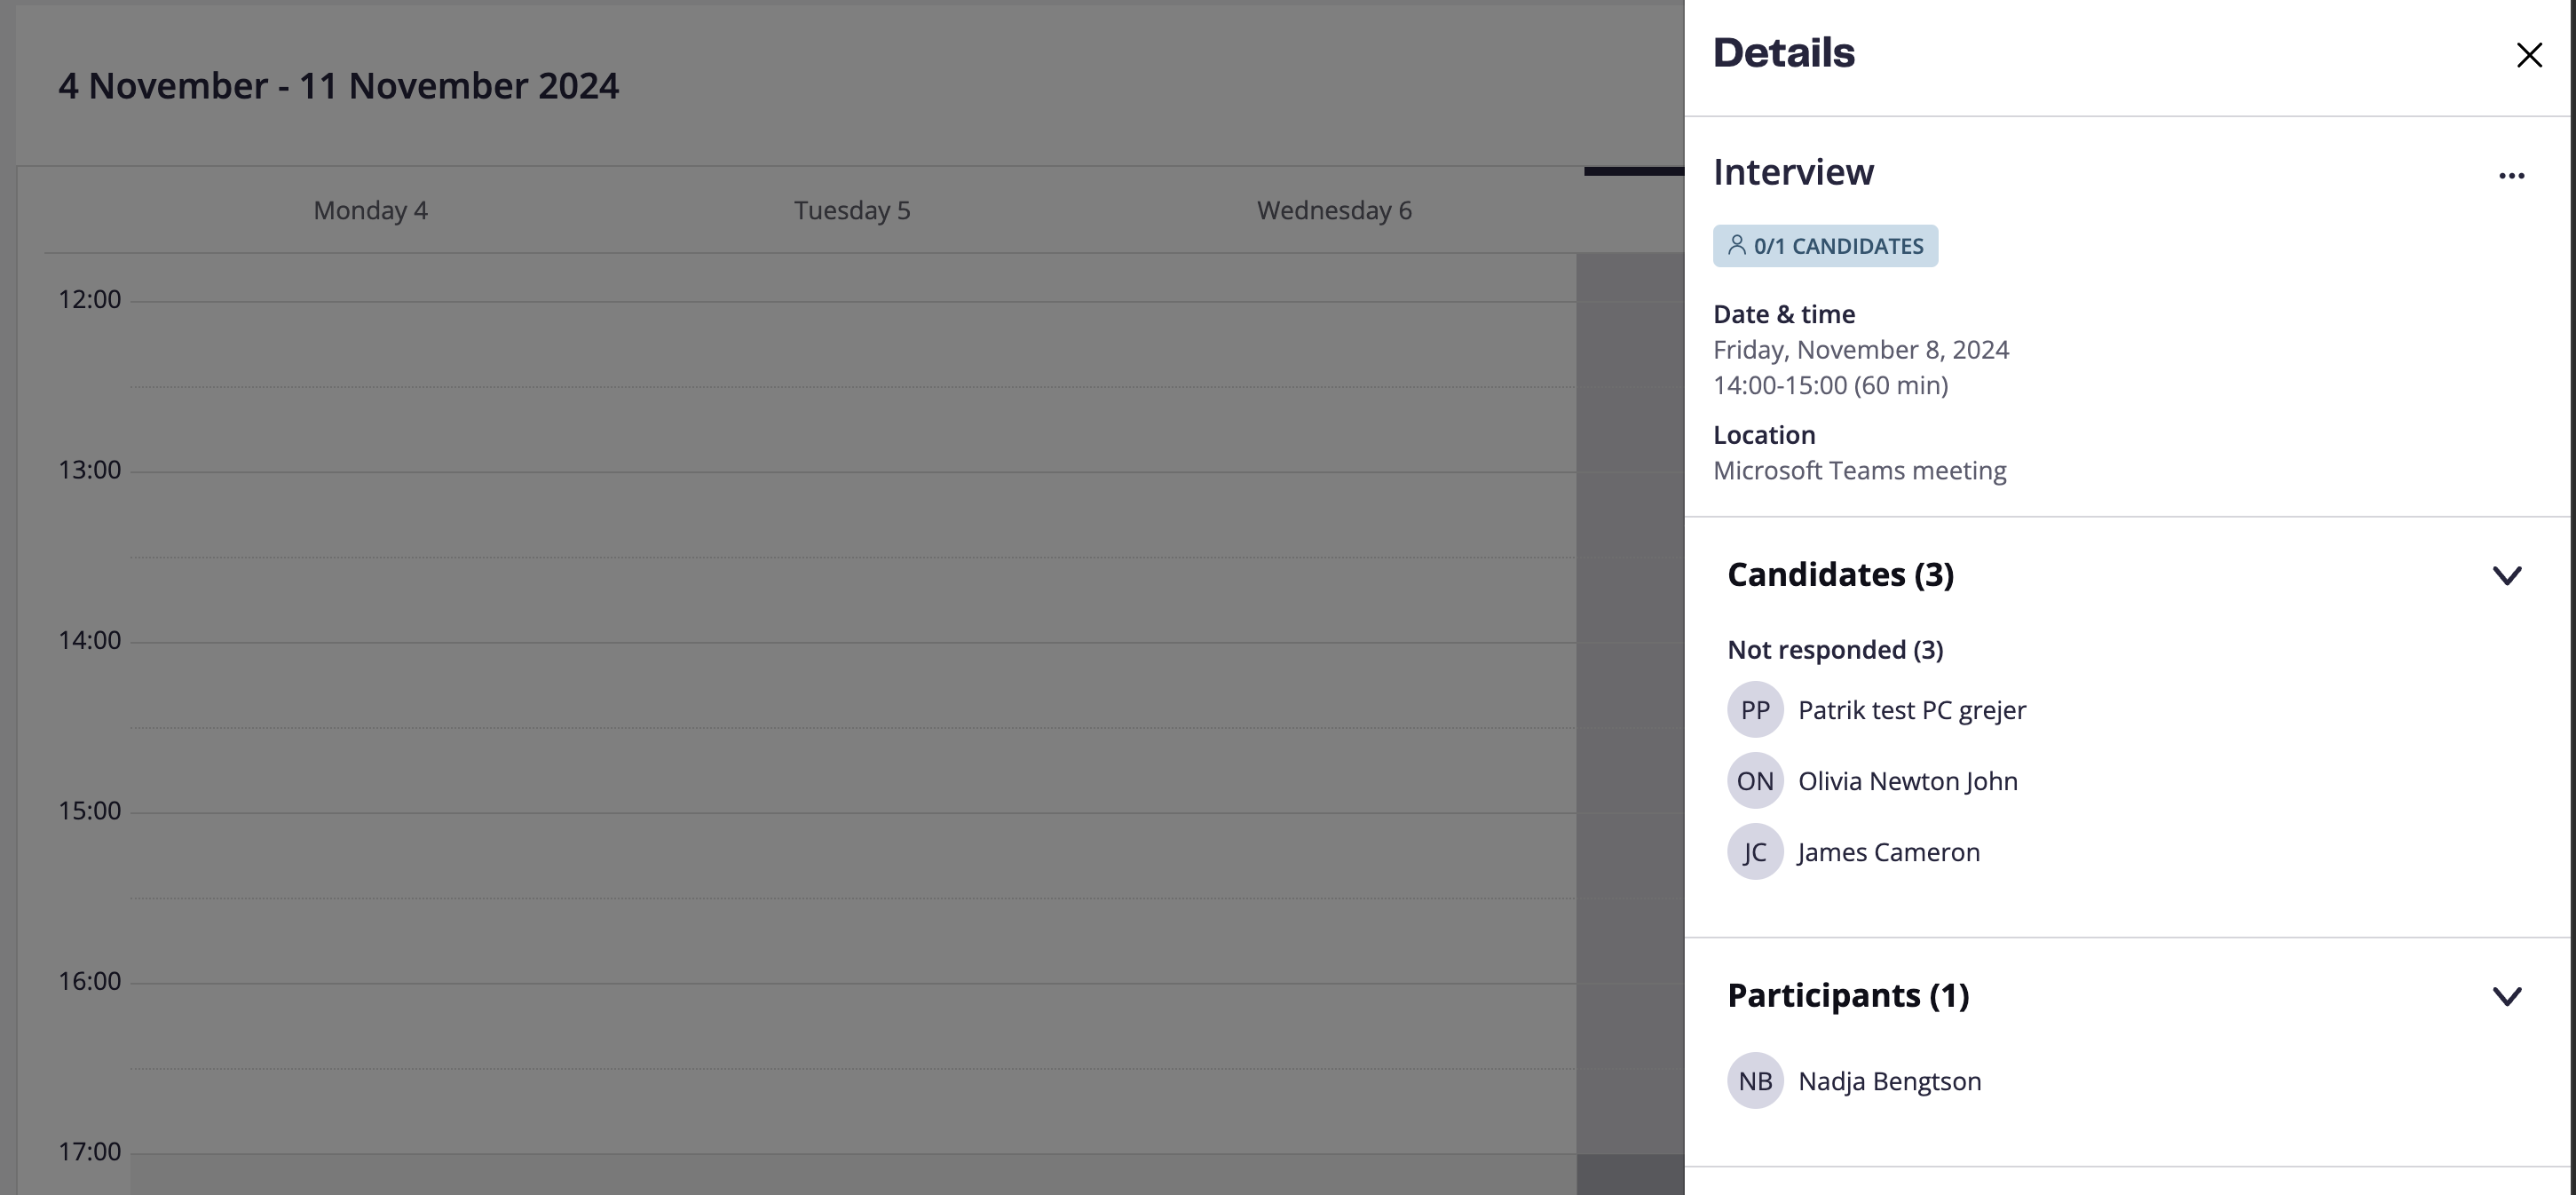
Task: Click the 0/1 CANDIDATES badge
Action: pyautogui.click(x=1825, y=246)
